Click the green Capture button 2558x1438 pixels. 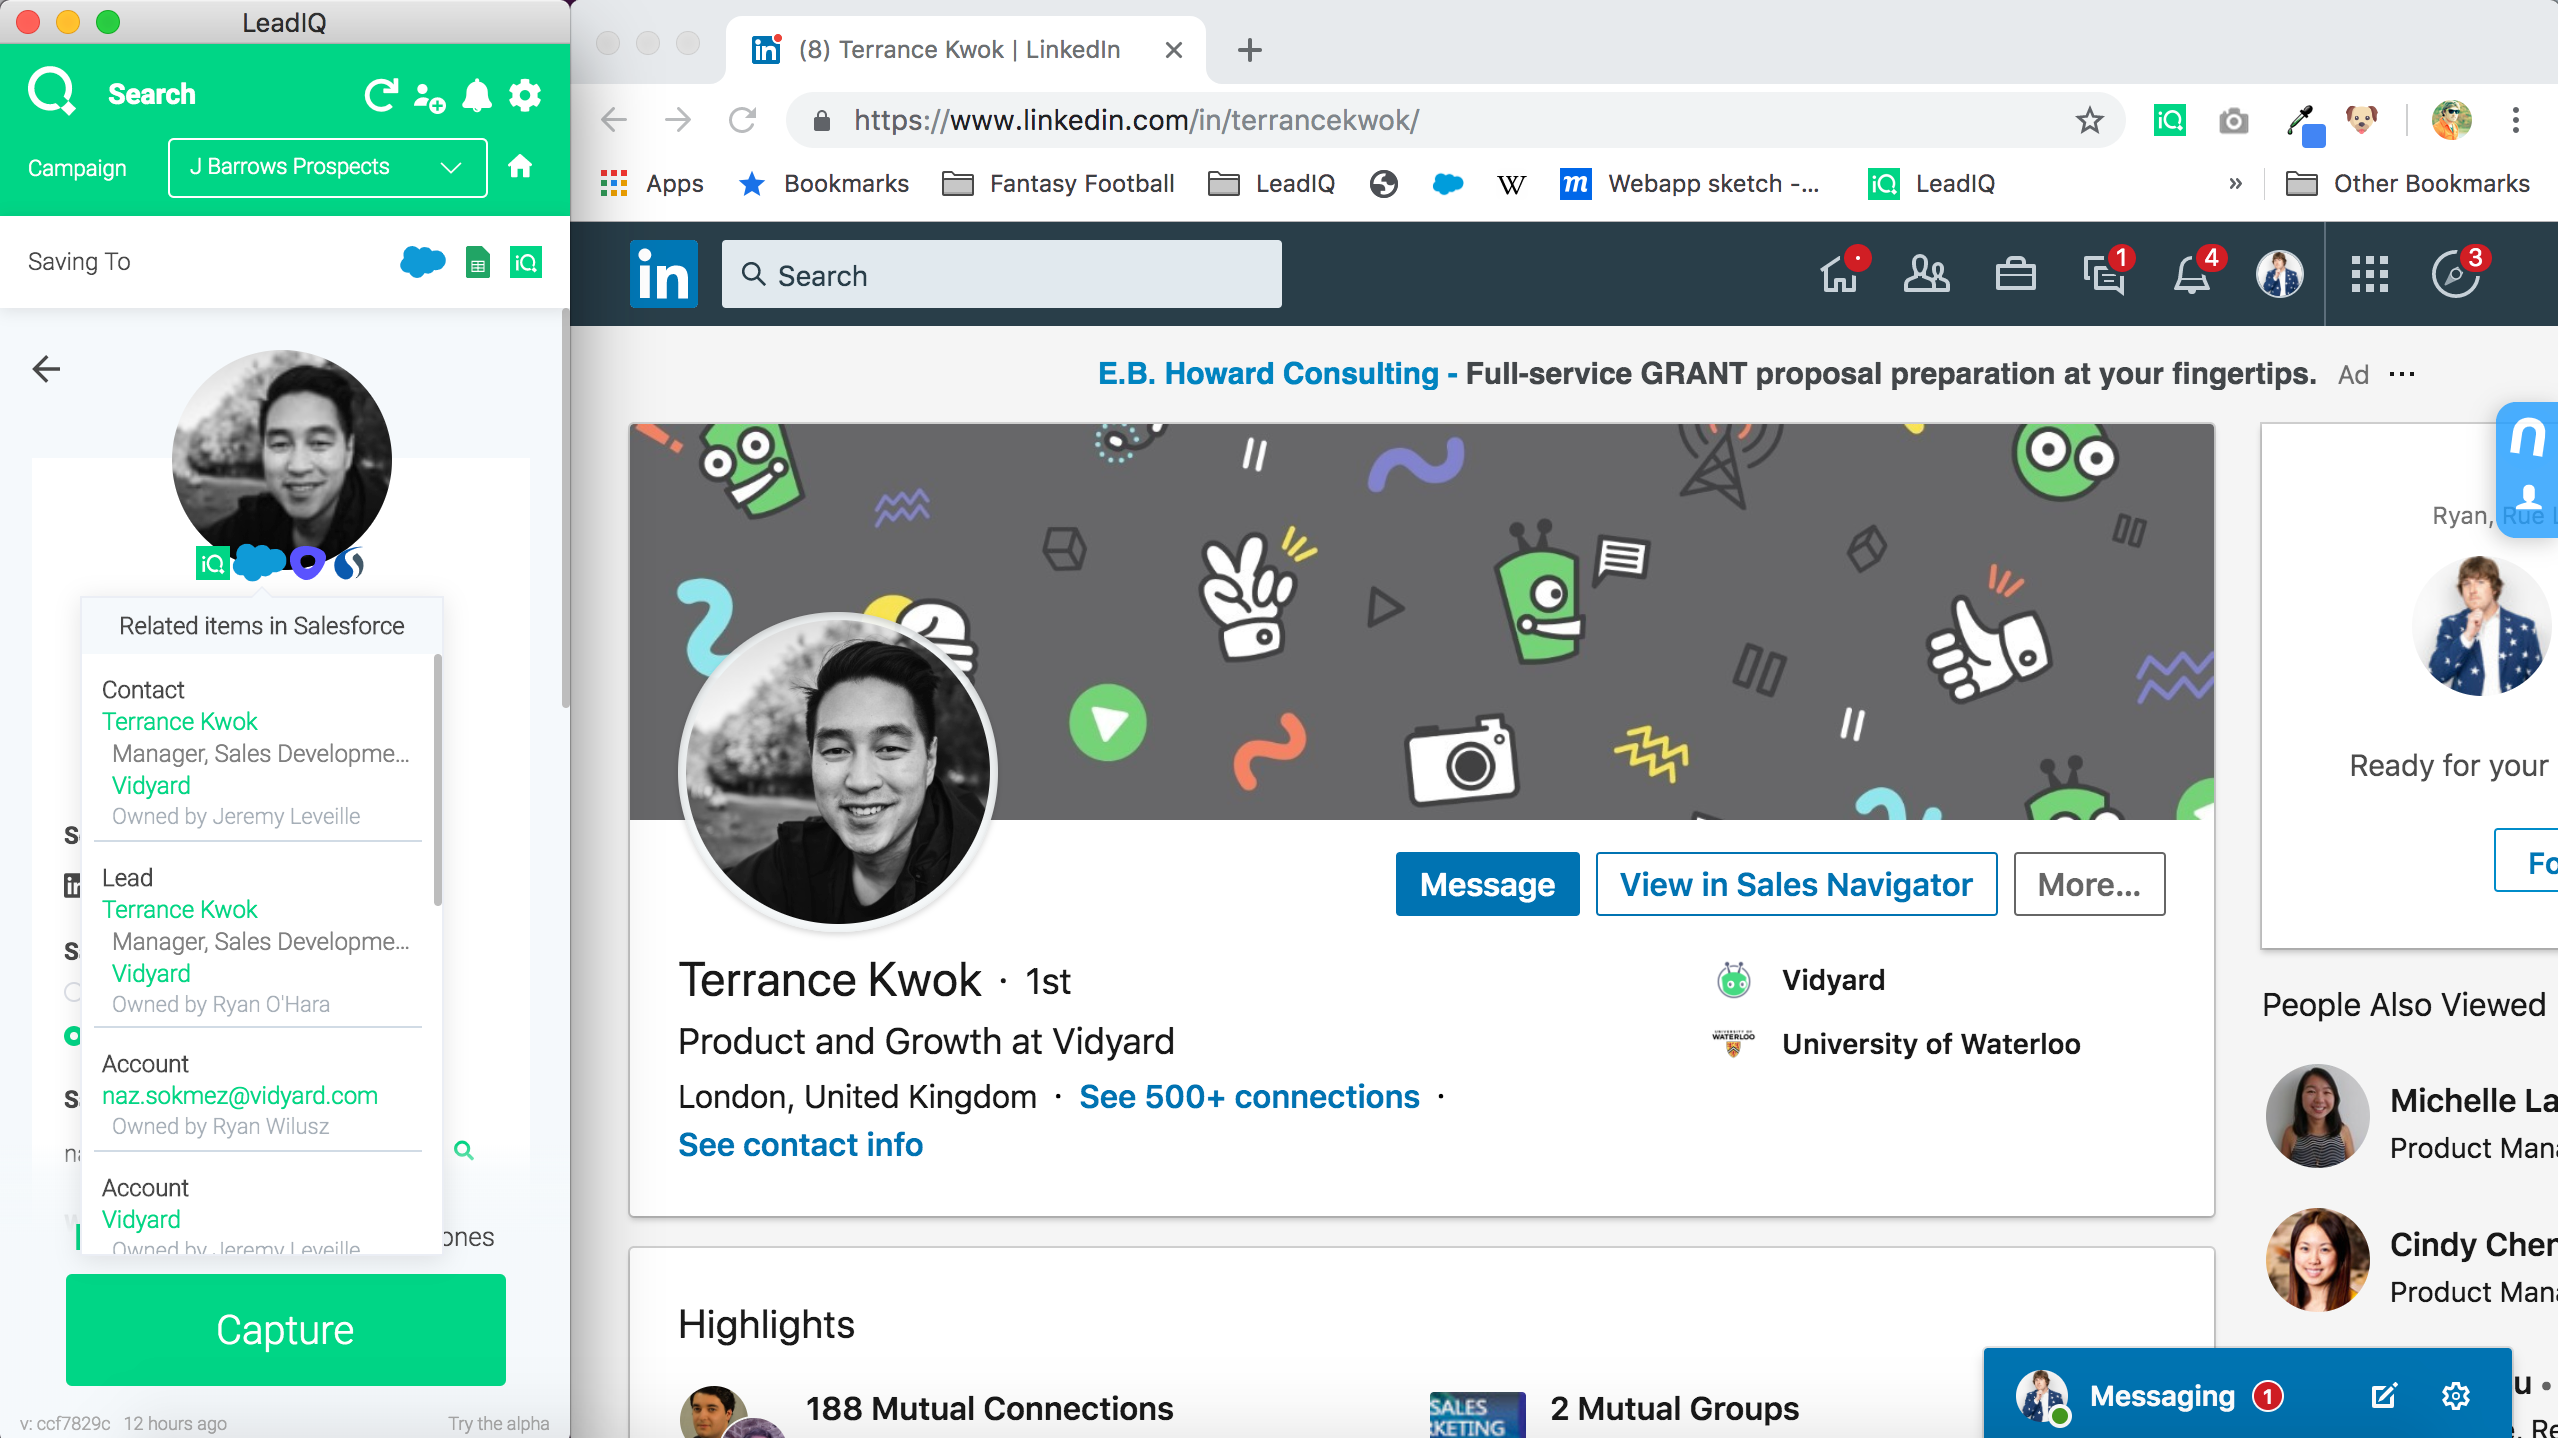(x=286, y=1329)
